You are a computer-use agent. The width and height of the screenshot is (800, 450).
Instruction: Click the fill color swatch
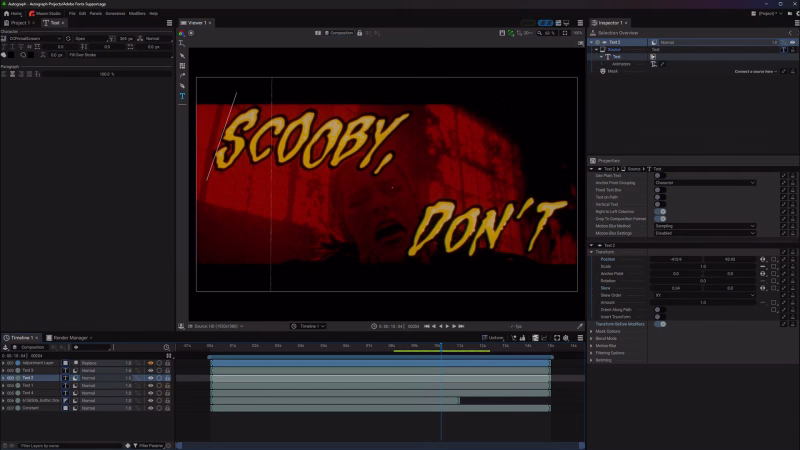tap(12, 55)
